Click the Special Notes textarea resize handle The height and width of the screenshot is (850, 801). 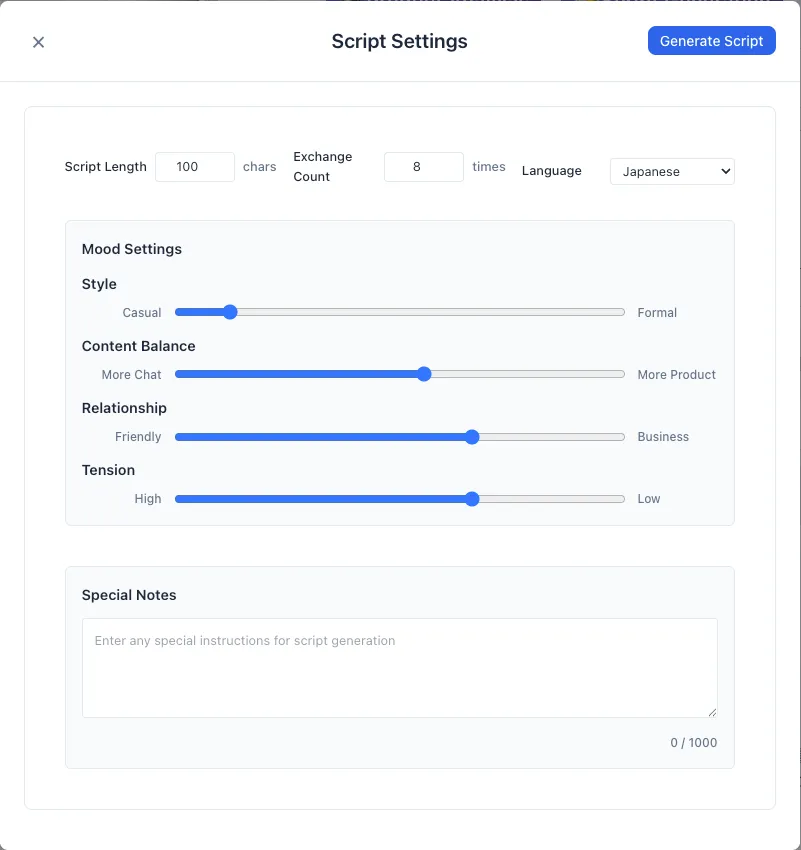point(712,712)
